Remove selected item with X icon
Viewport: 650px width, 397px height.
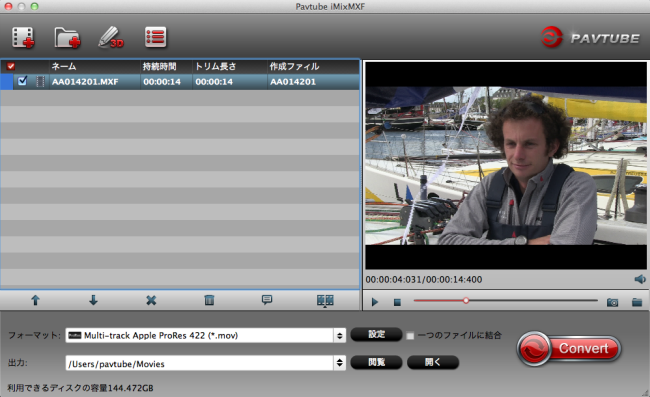coord(151,300)
